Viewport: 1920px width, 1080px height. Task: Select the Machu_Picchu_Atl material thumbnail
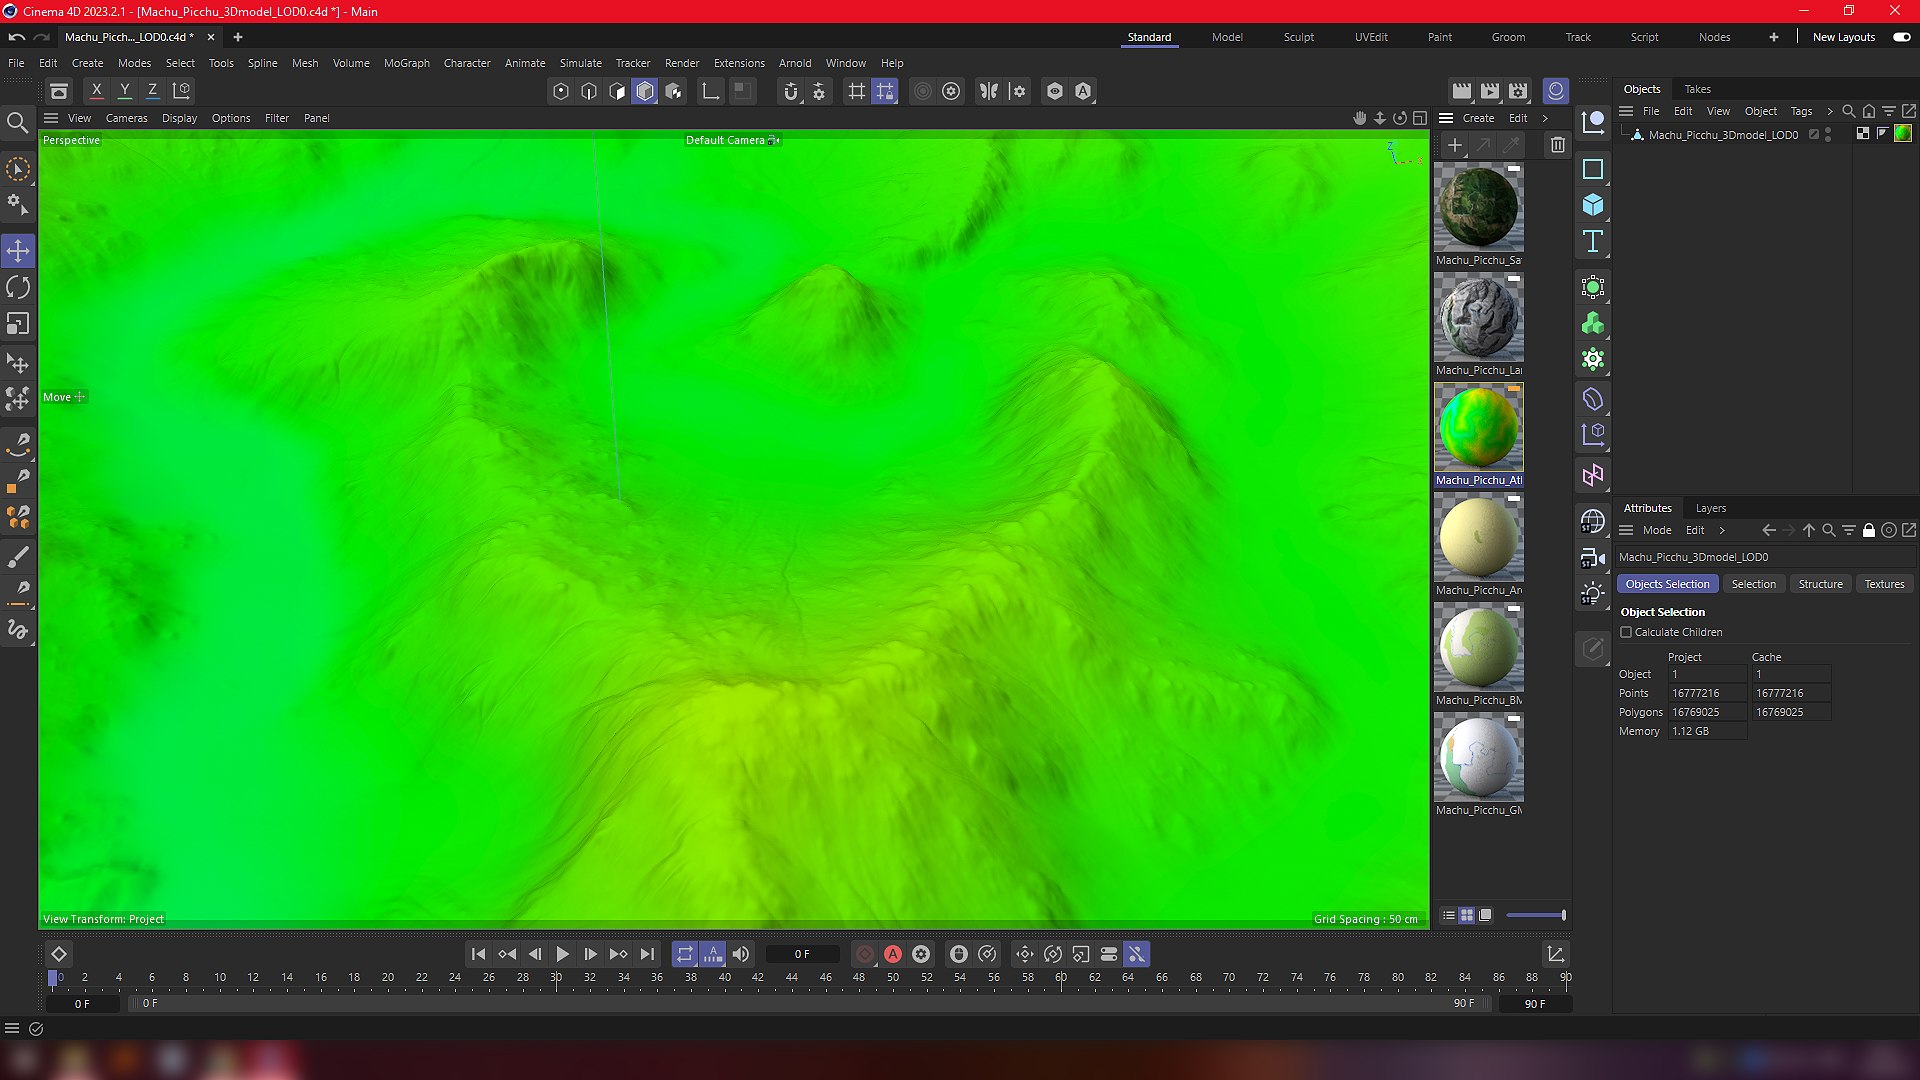point(1478,427)
